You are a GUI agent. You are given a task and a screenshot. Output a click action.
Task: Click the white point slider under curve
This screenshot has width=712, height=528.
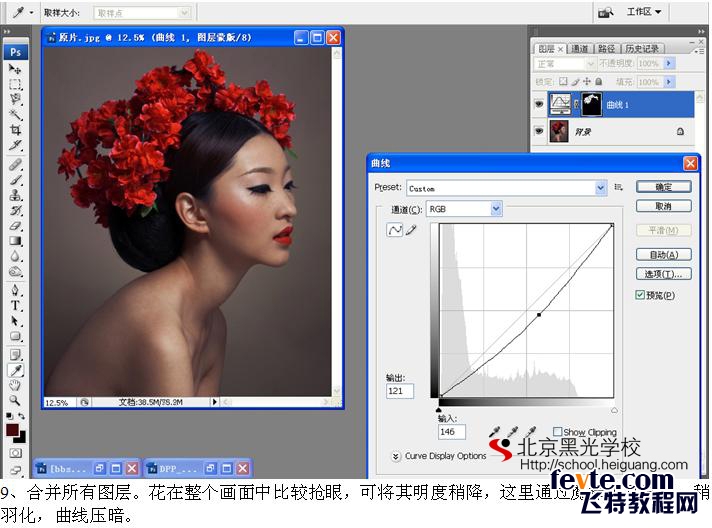[x=614, y=410]
